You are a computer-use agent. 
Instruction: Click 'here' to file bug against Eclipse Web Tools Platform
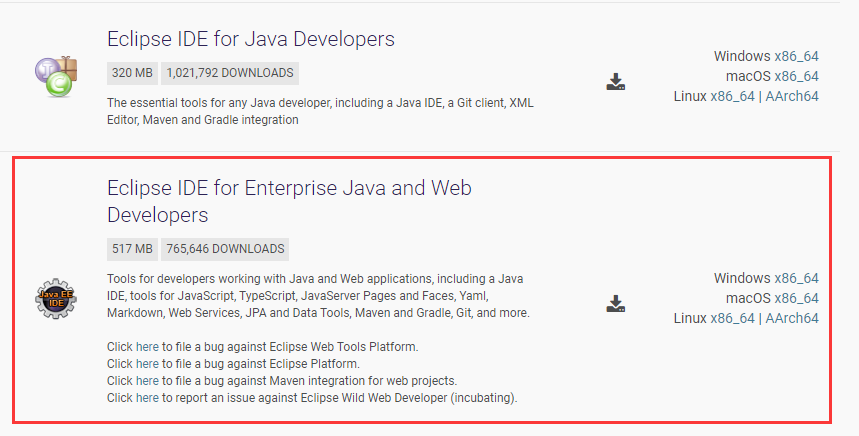coord(147,347)
